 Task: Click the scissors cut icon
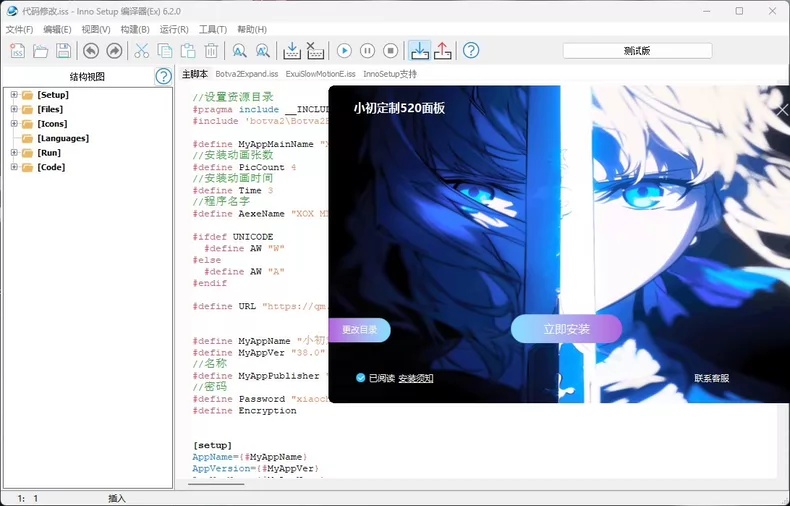coord(142,50)
